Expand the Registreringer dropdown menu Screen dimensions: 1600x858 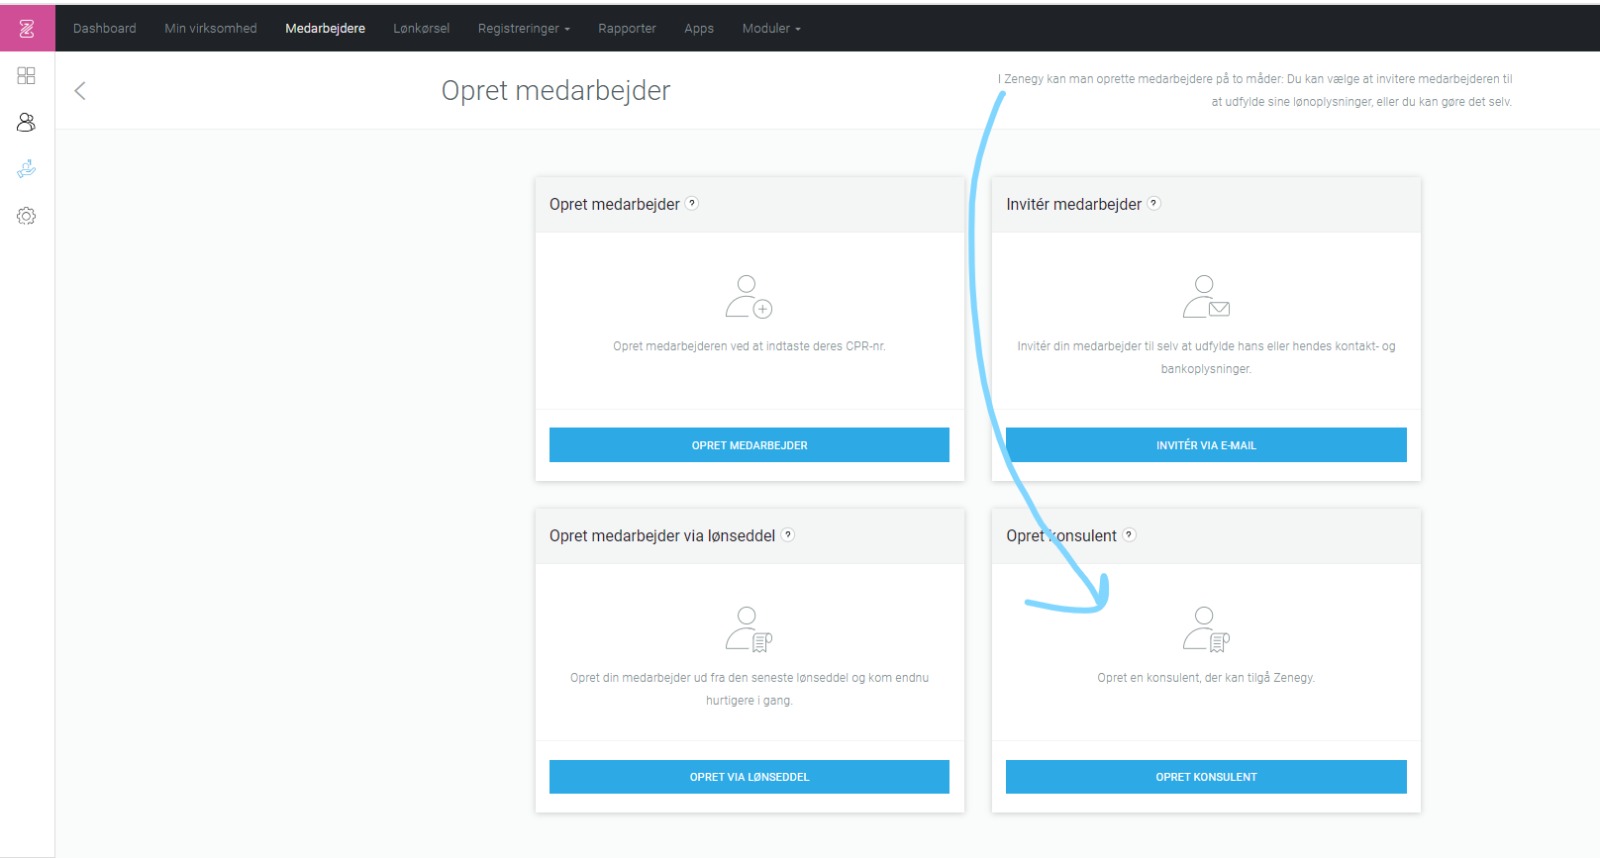pos(523,29)
